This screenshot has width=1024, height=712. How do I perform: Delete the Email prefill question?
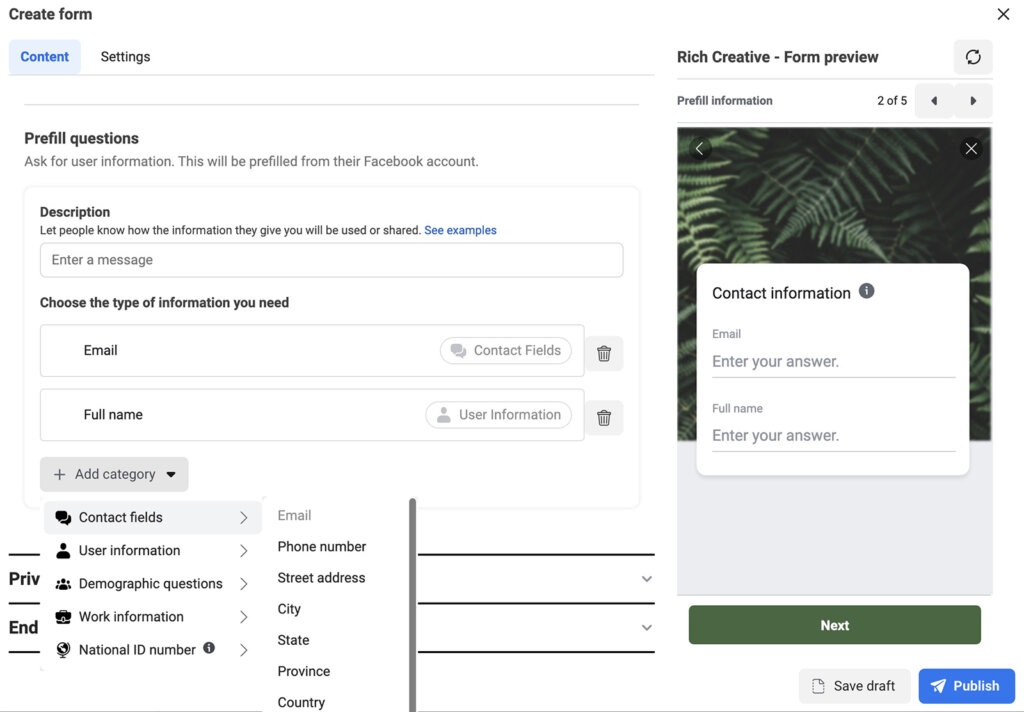coord(604,353)
